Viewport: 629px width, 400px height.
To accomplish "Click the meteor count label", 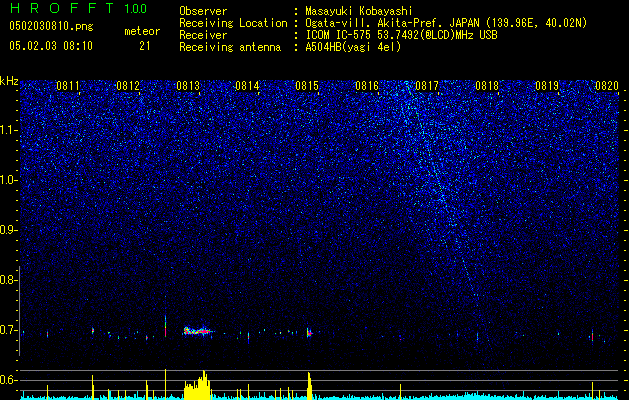I will tap(142, 31).
